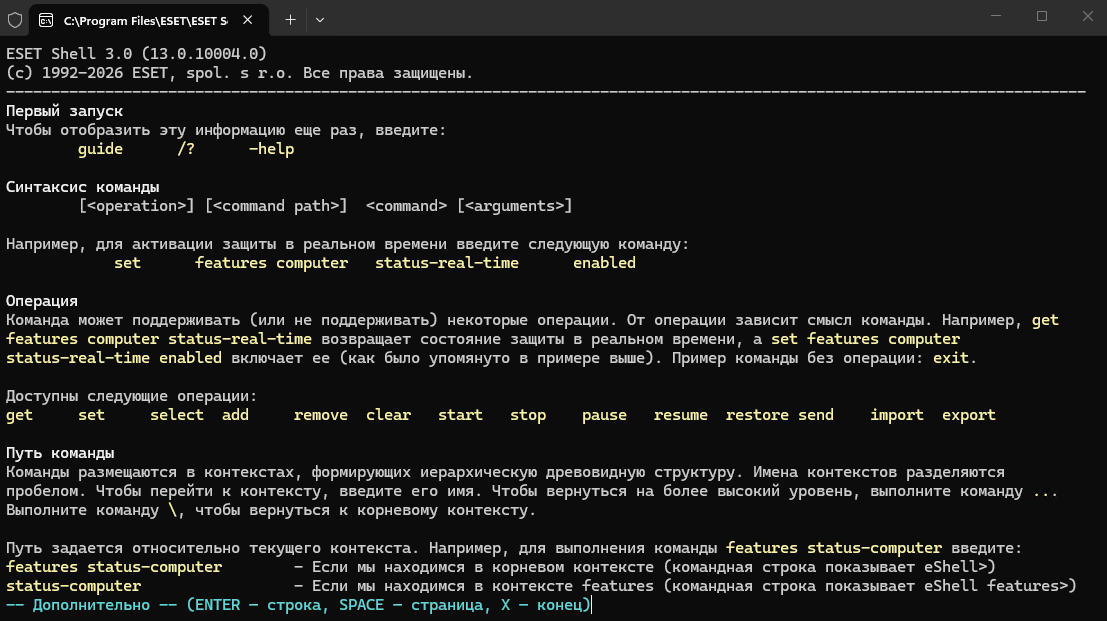Click the "Первый запуск" heading
The image size is (1107, 621).
tap(64, 111)
